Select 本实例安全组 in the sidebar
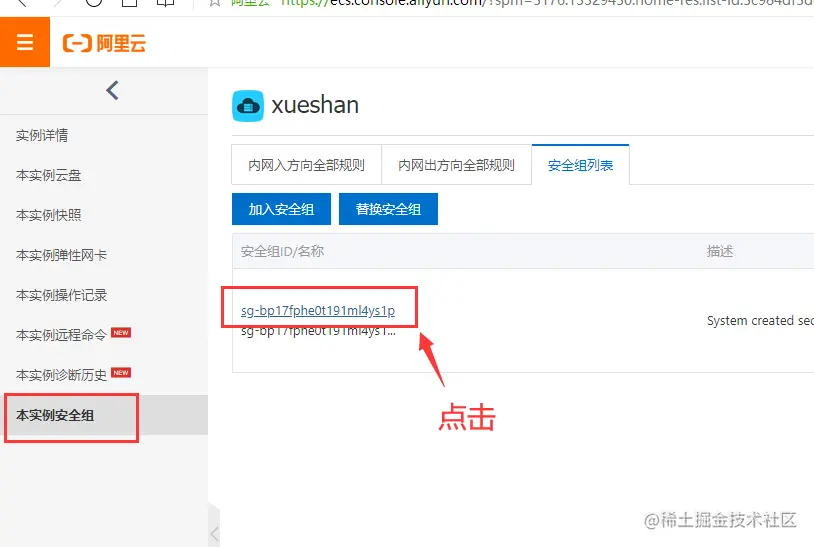Viewport: 814px width, 547px height. tap(55, 415)
